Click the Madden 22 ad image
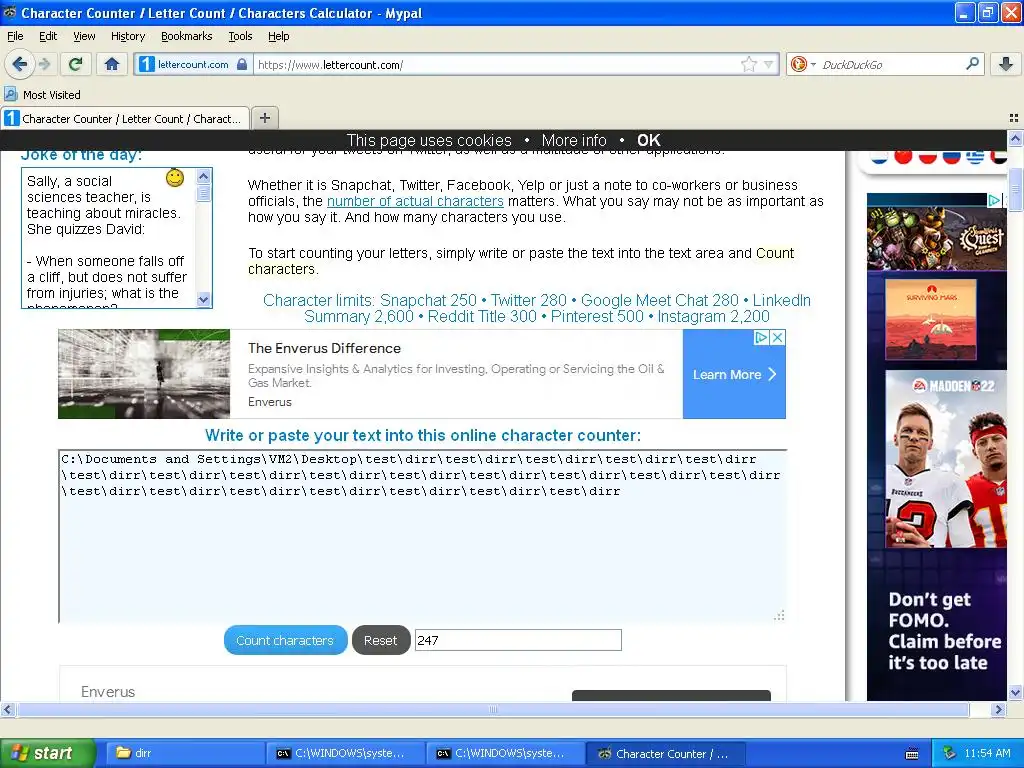1024x768 pixels. click(x=946, y=459)
